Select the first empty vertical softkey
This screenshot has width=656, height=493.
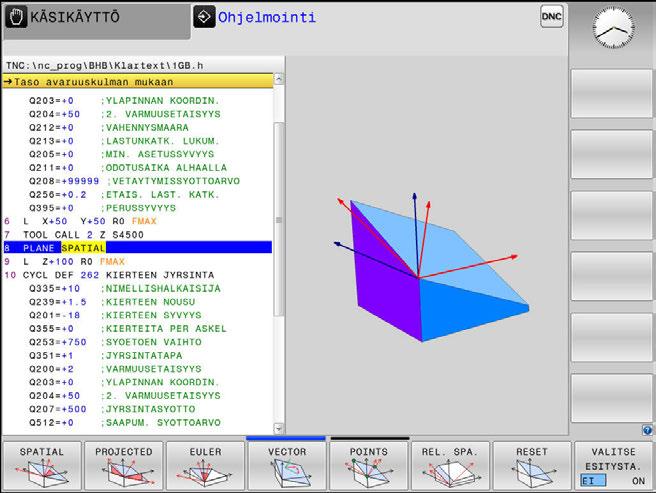pyautogui.click(x=611, y=94)
